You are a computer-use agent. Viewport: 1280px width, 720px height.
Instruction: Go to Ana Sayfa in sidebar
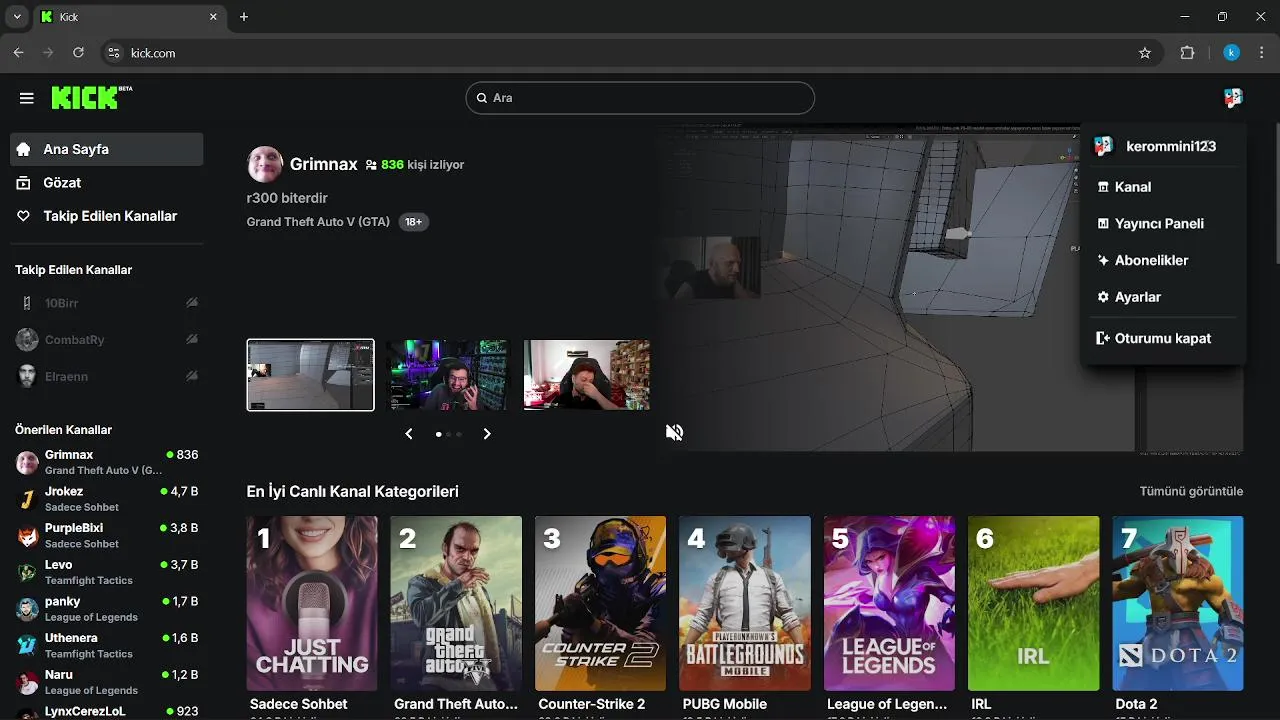[x=106, y=149]
